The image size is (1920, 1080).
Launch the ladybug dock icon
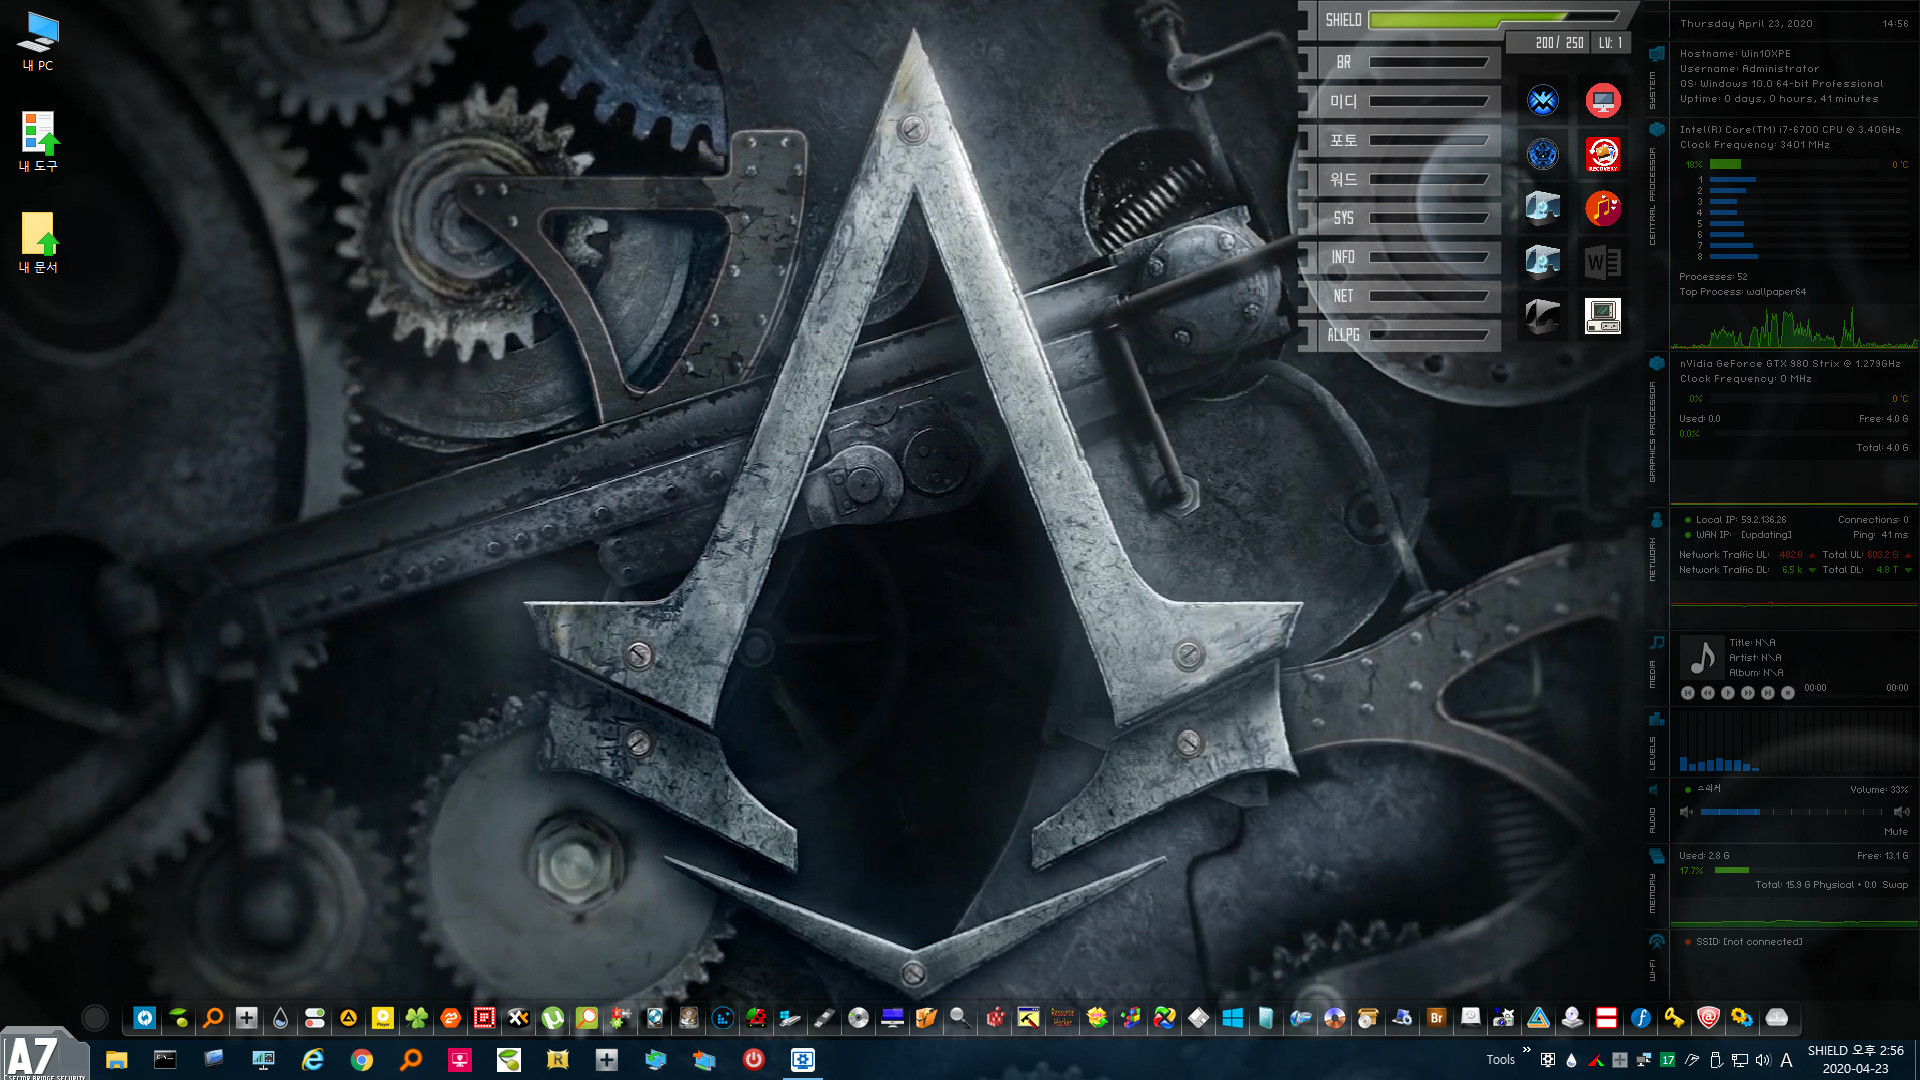(x=756, y=1018)
